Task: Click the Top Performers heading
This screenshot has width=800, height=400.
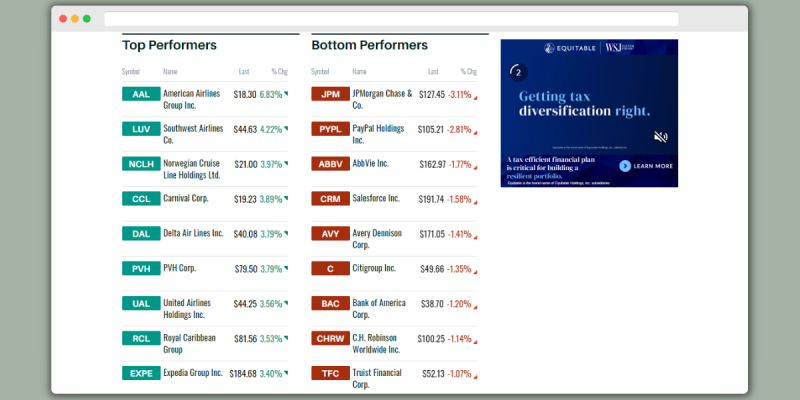Action: pyautogui.click(x=169, y=45)
